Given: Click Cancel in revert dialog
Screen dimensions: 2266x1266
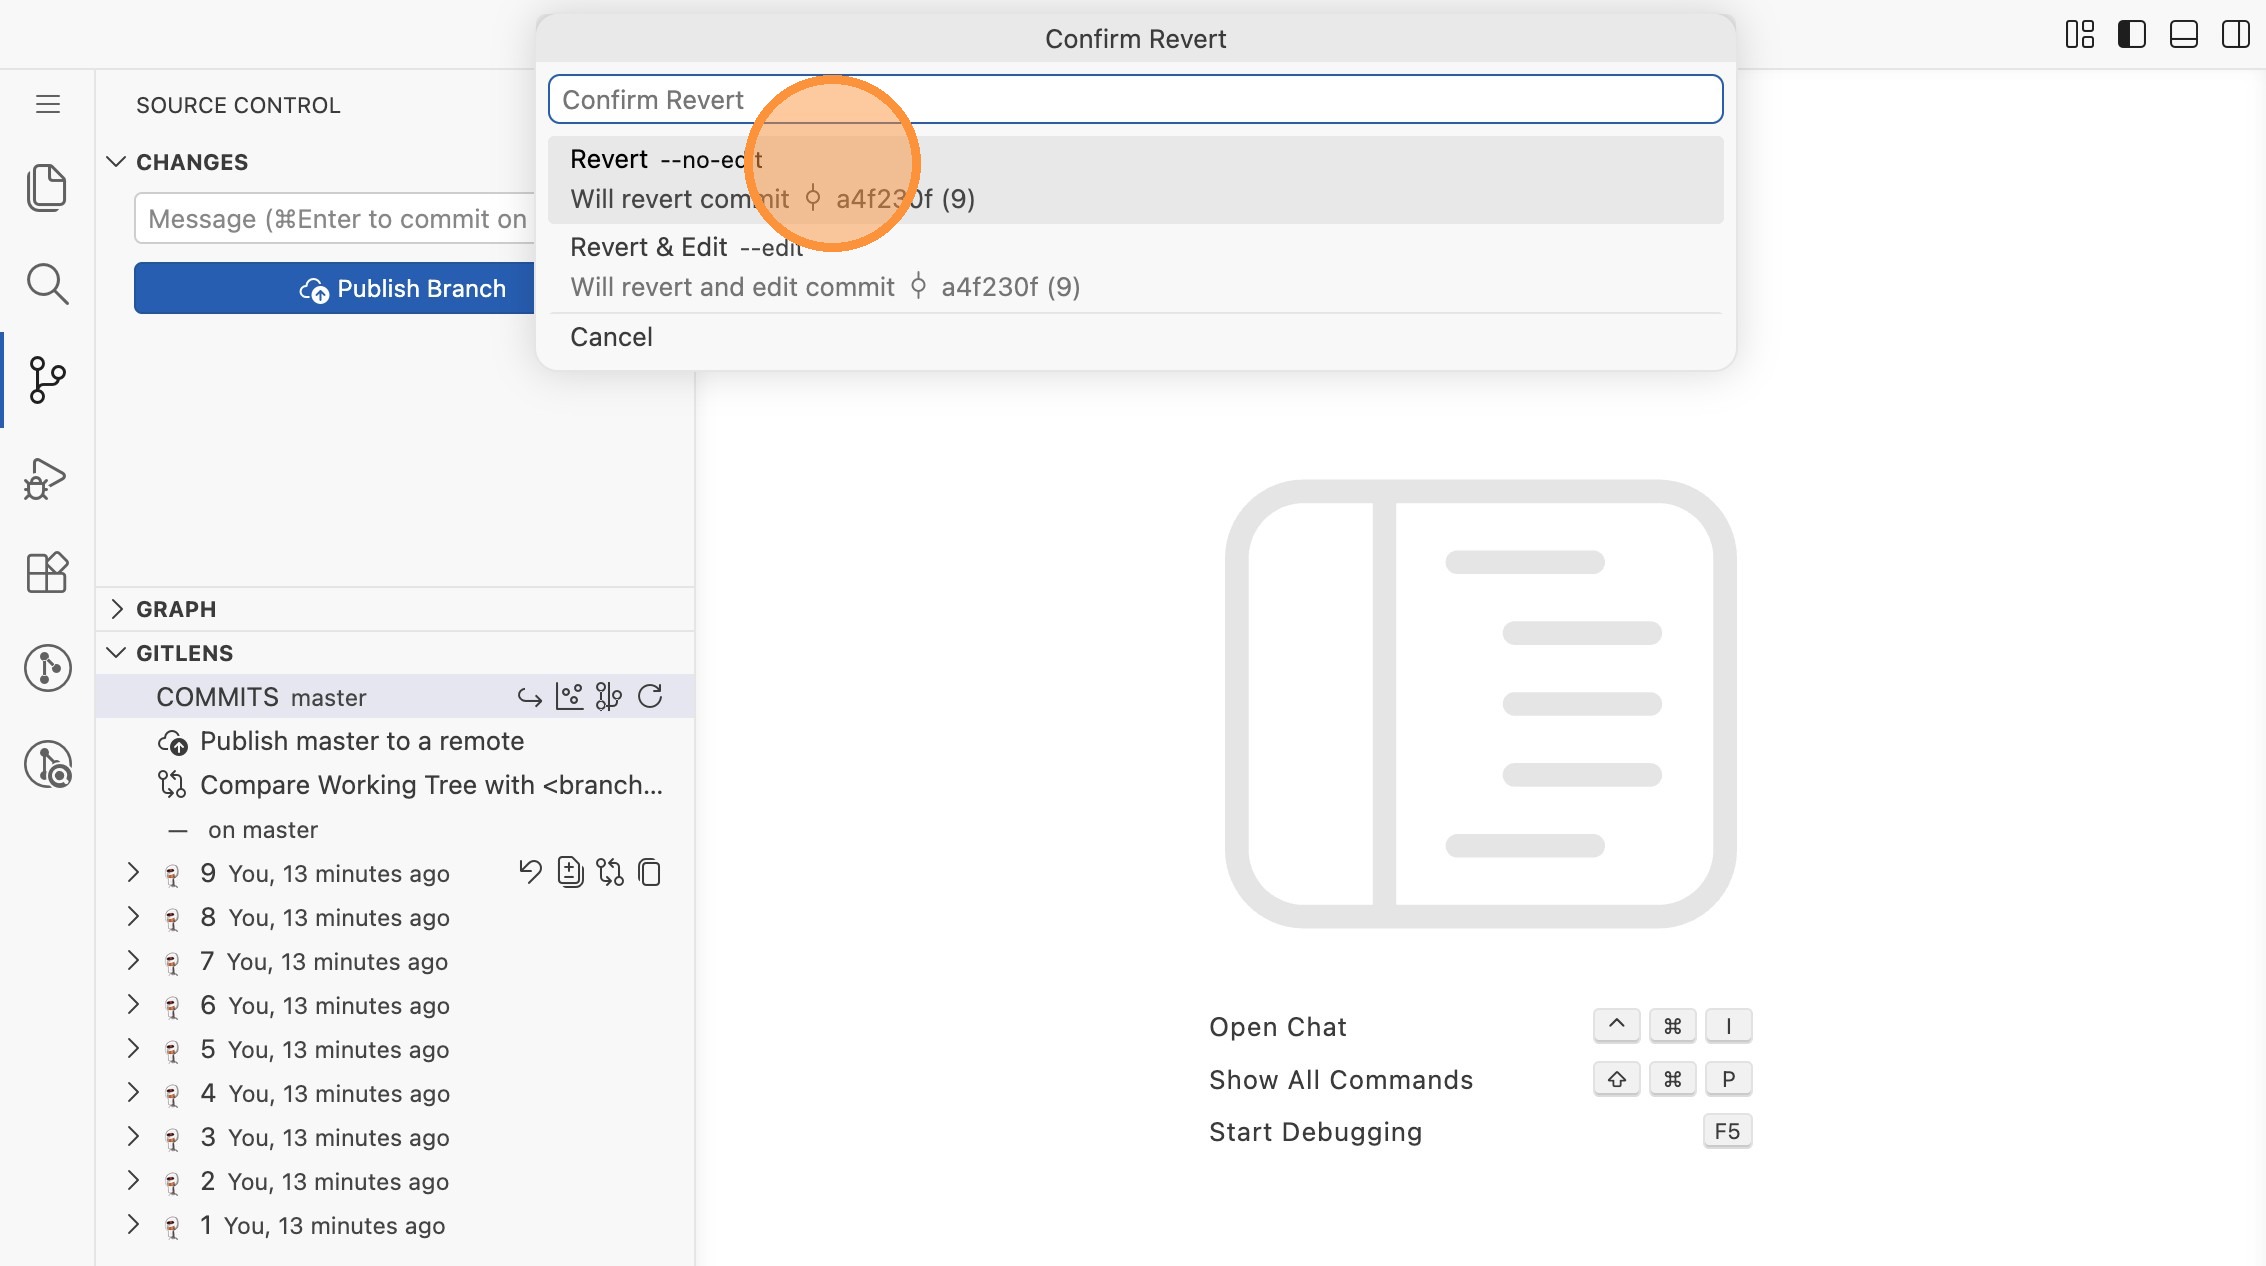Looking at the screenshot, I should coord(611,337).
